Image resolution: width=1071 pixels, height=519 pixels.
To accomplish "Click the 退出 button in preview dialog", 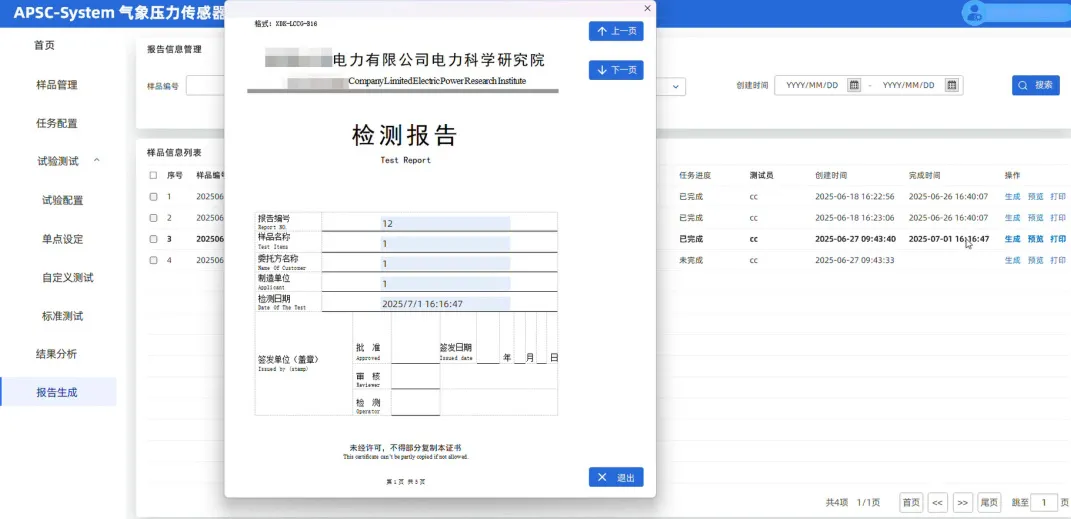I will point(616,477).
